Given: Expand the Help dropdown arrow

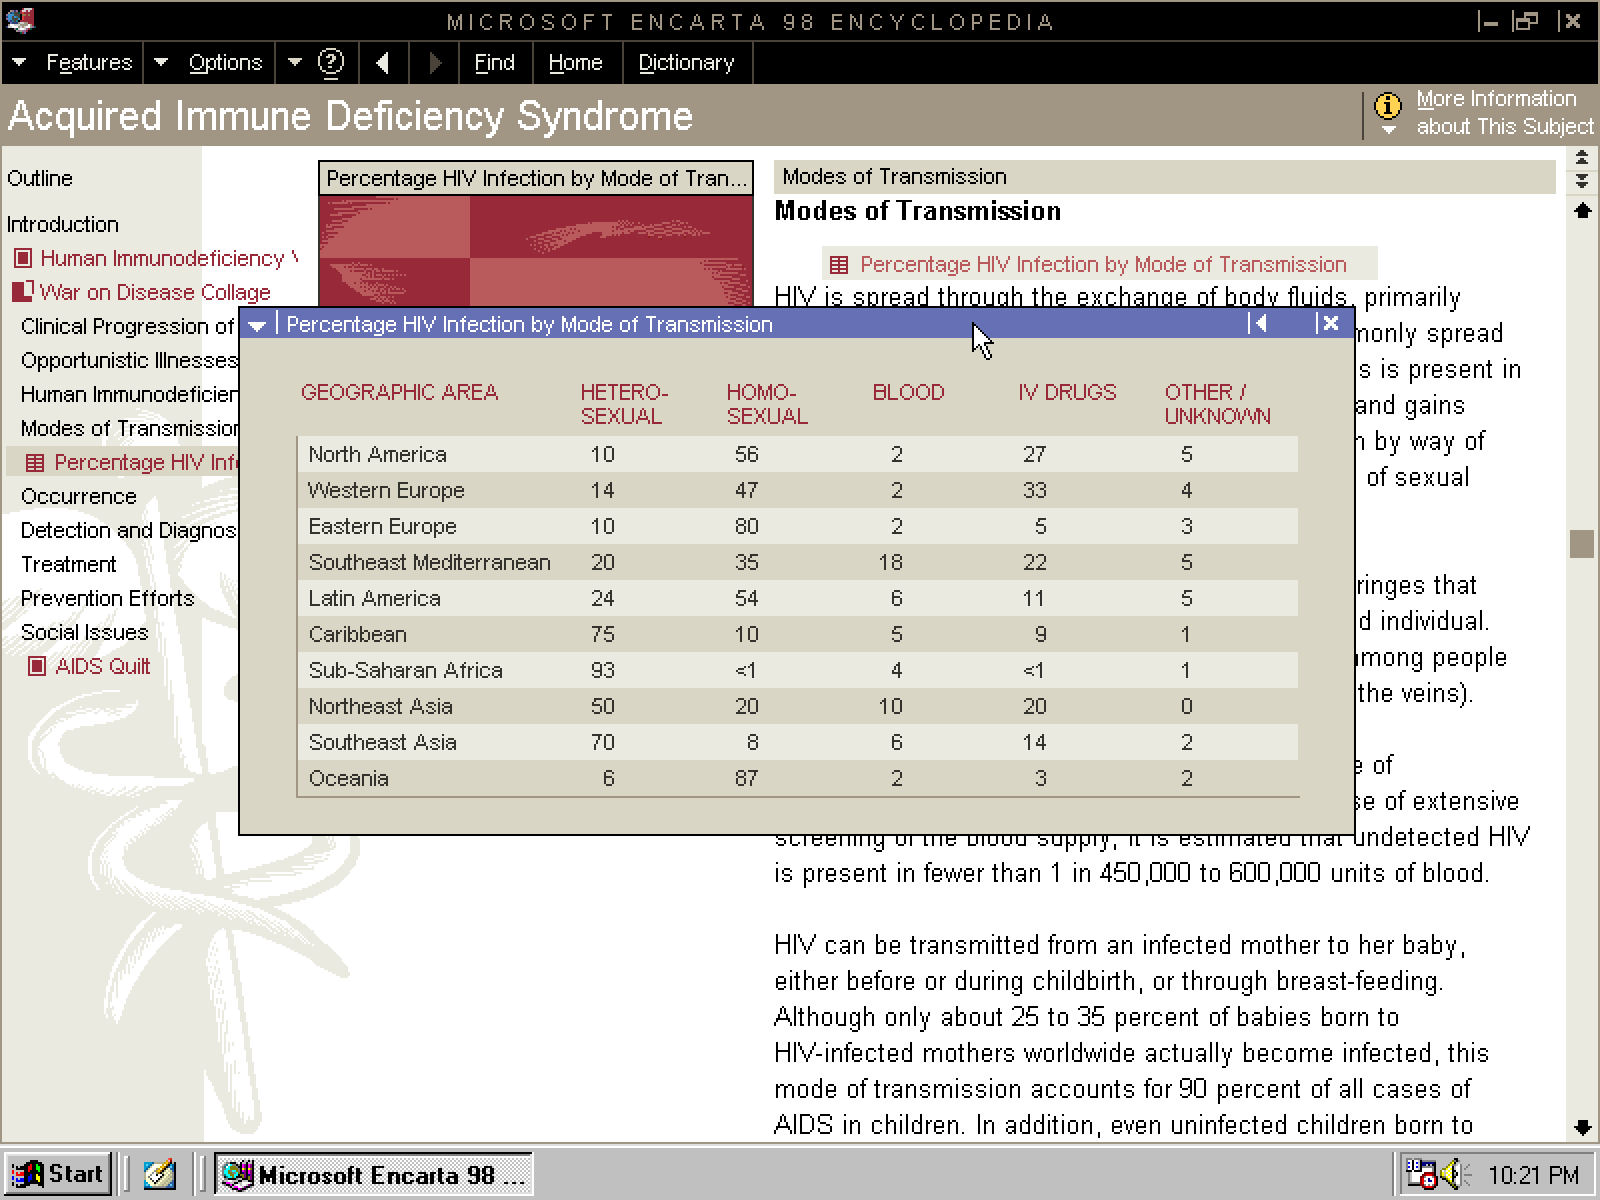Looking at the screenshot, I should coord(295,63).
